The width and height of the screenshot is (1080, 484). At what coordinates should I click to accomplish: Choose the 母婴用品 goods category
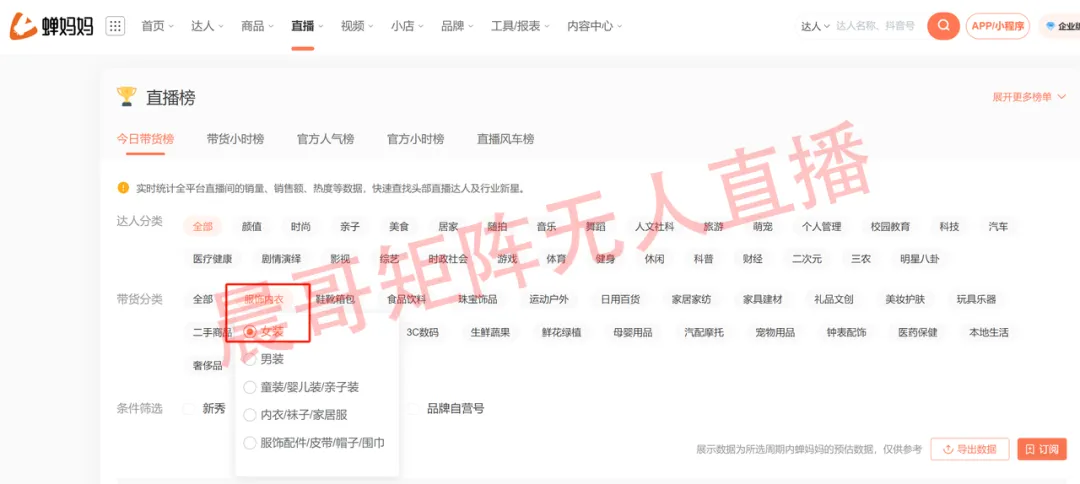(632, 333)
